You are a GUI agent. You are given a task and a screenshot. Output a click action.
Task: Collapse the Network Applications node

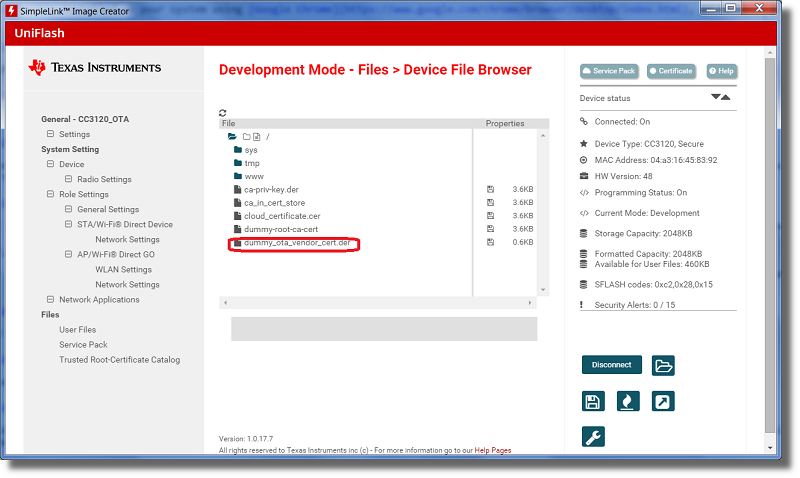[x=50, y=299]
